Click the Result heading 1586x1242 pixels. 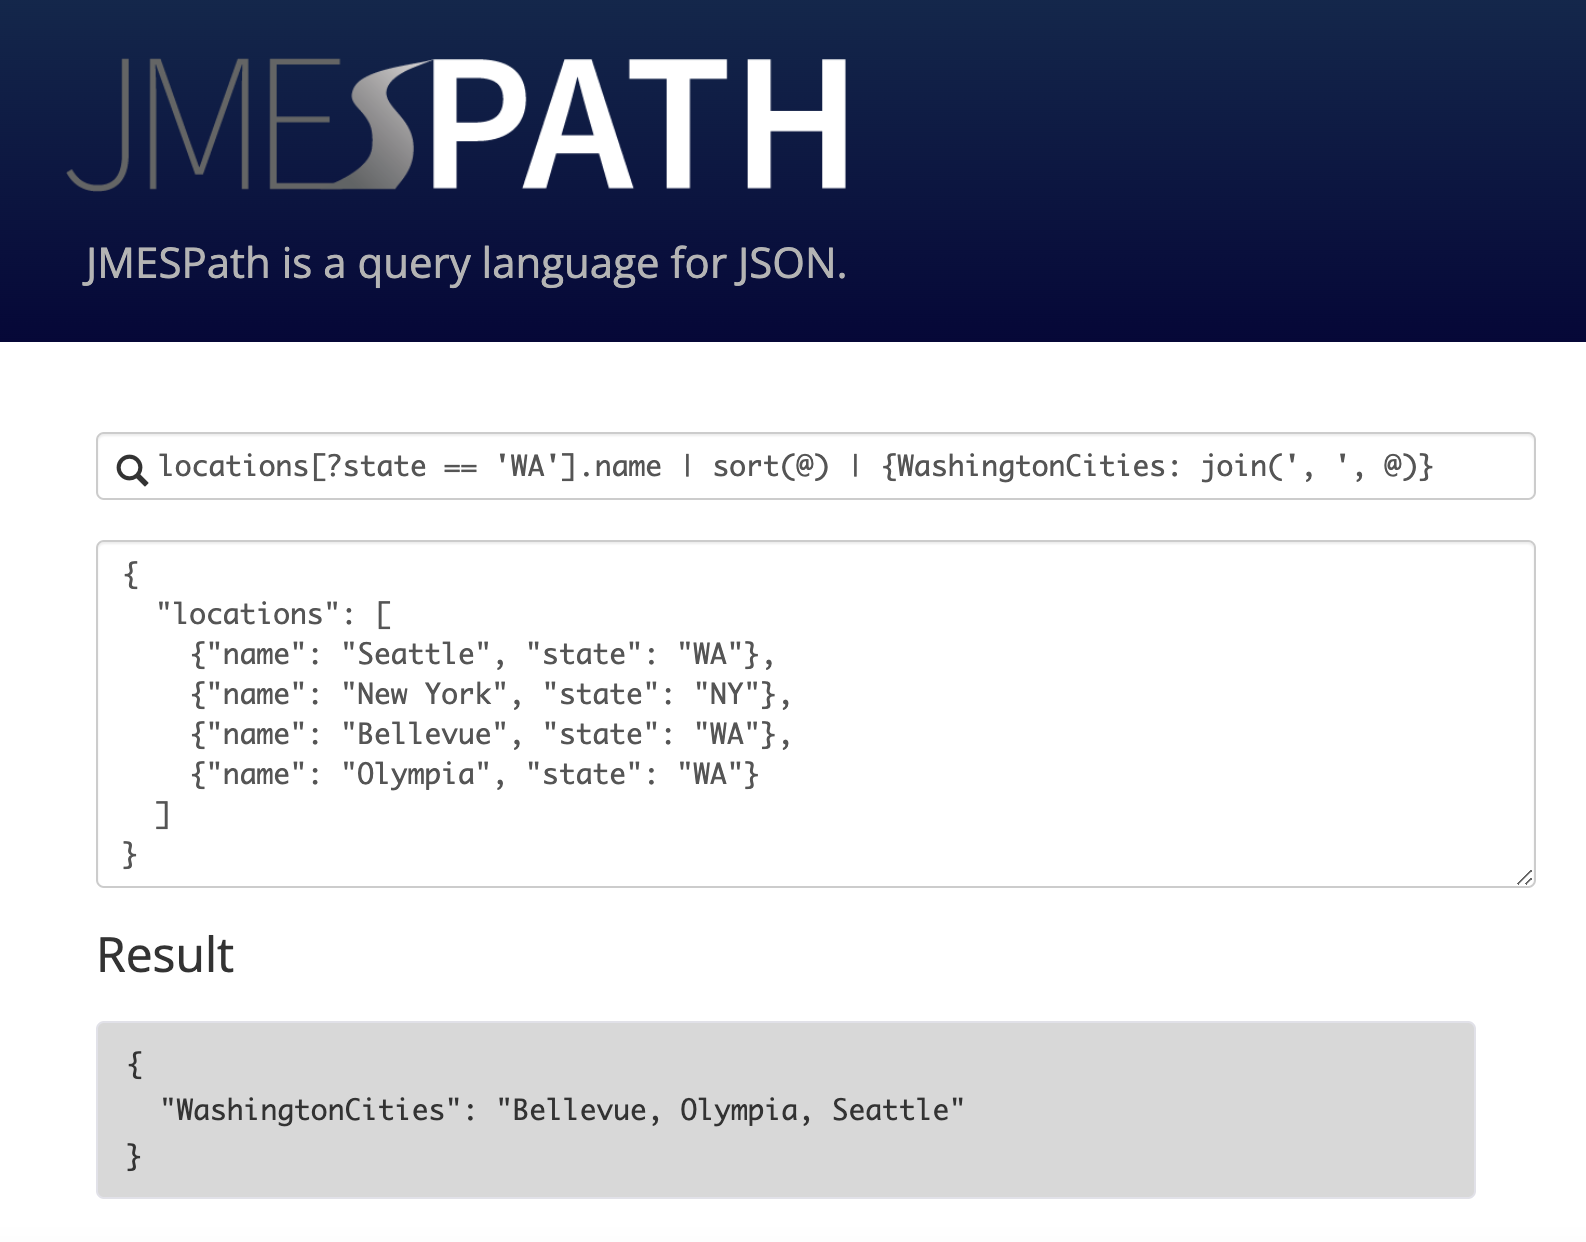[x=164, y=954]
